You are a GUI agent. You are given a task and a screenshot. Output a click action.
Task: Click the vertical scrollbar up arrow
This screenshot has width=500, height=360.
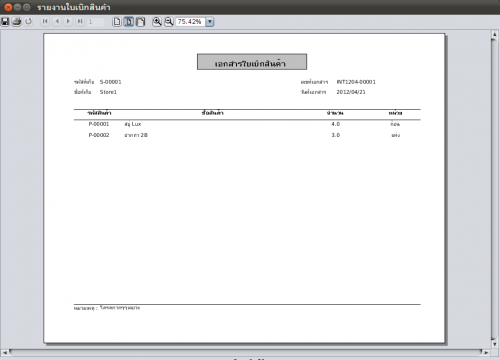[495, 34]
